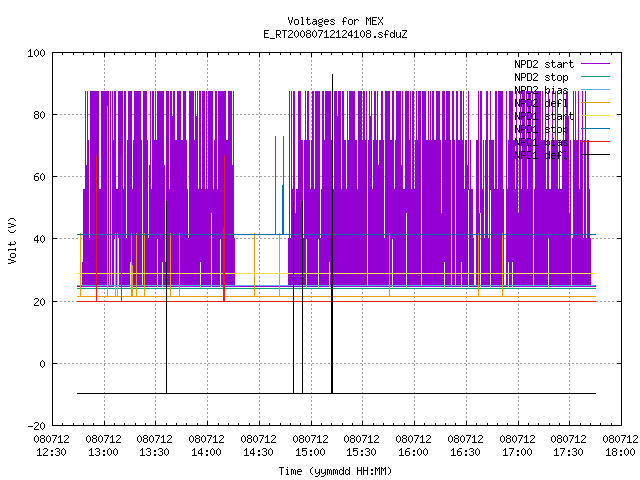Click the x-axis tick label 17:30

click(x=568, y=452)
